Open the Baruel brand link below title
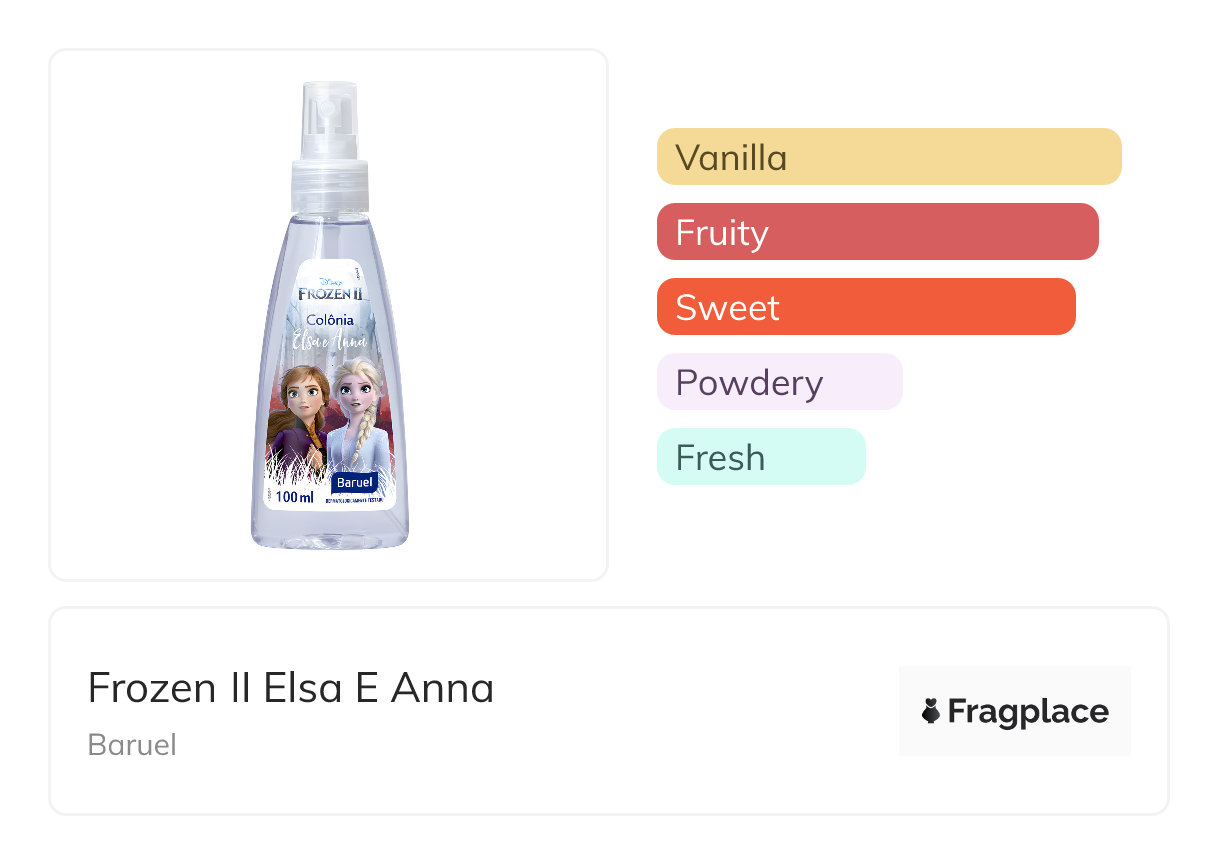 tap(132, 745)
